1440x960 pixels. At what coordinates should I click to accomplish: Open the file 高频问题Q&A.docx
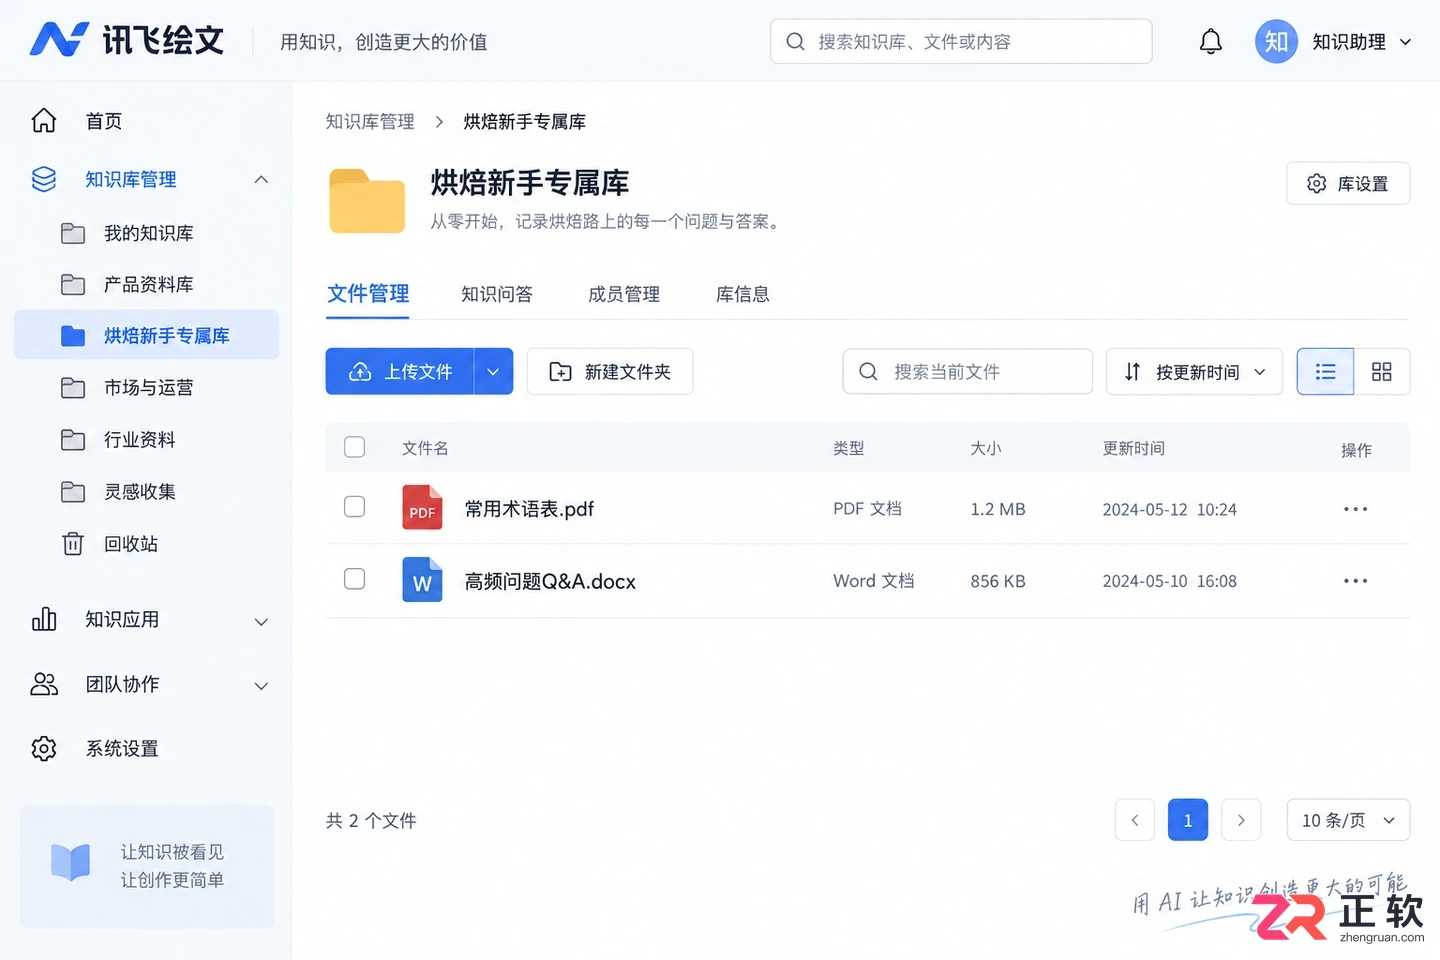click(x=550, y=581)
